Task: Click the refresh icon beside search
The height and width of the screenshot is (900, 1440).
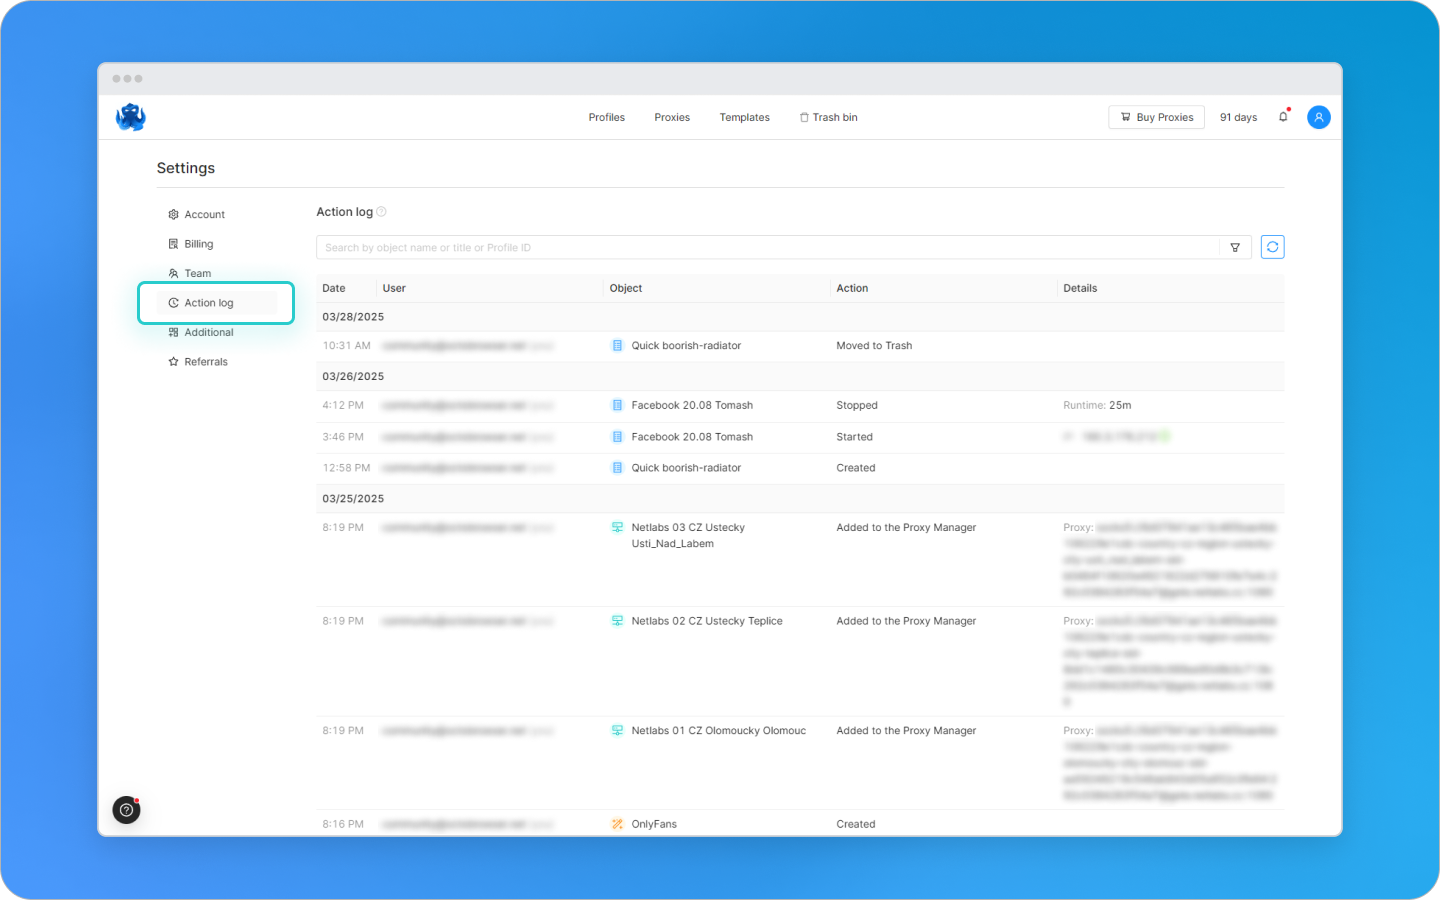Action: pyautogui.click(x=1272, y=247)
